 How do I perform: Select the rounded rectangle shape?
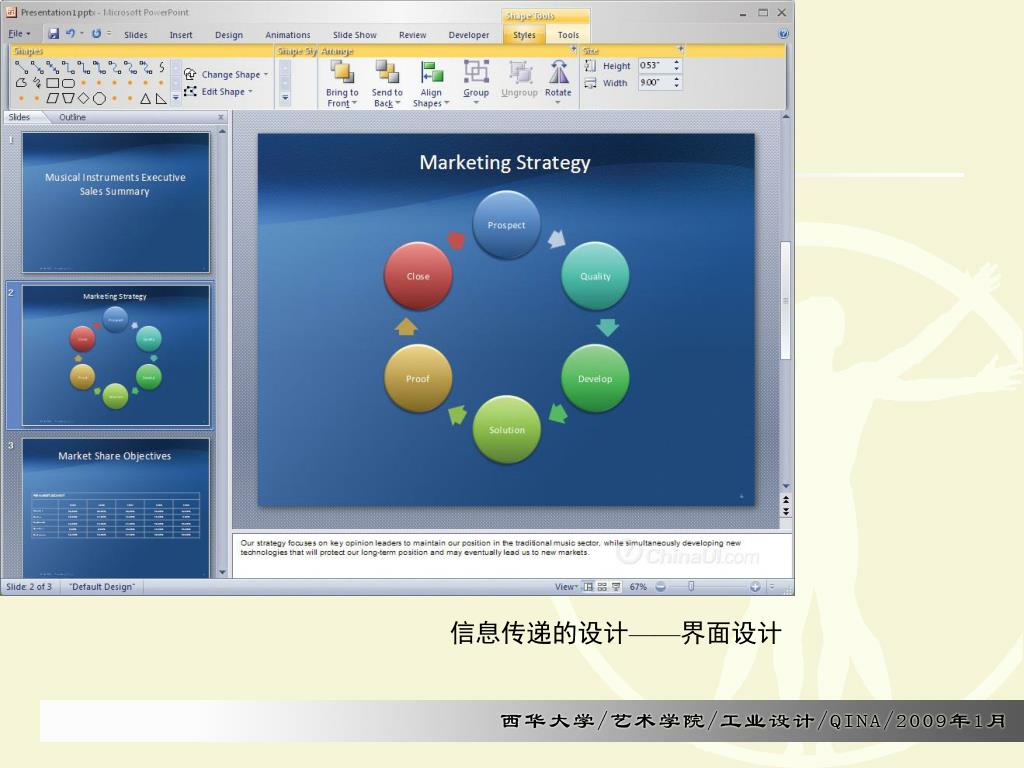tap(68, 83)
